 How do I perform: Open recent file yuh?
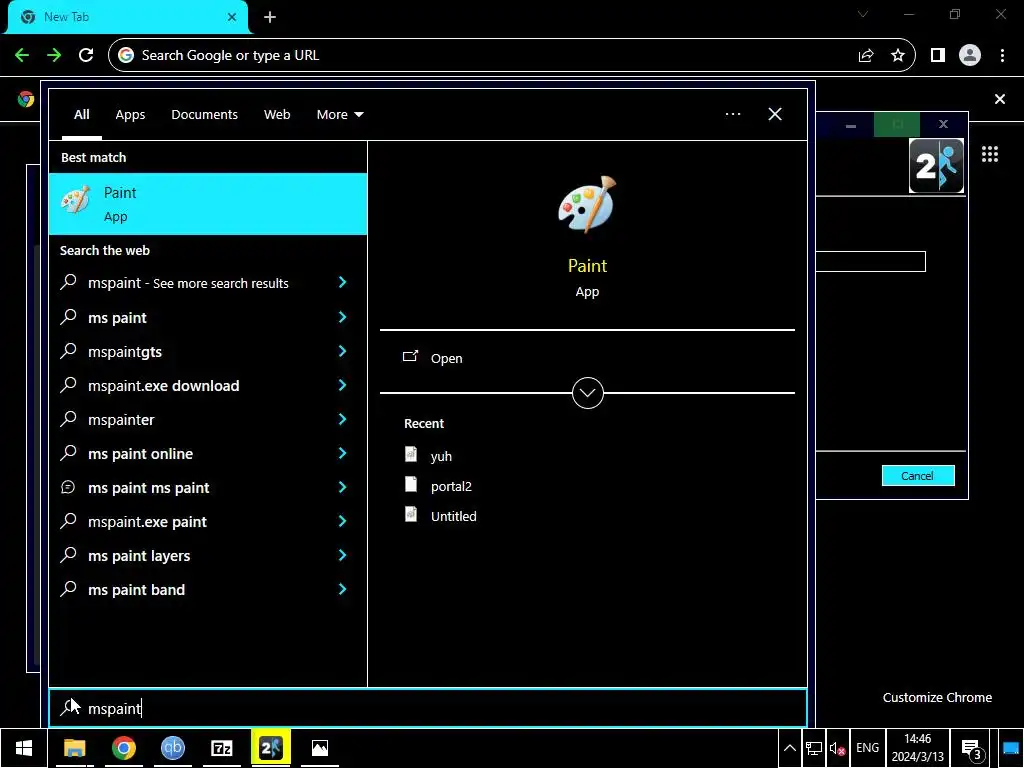[x=441, y=456]
